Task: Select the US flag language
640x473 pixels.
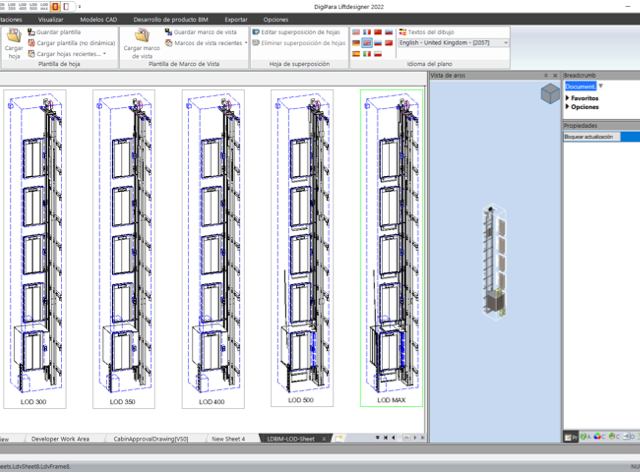Action: point(356,32)
